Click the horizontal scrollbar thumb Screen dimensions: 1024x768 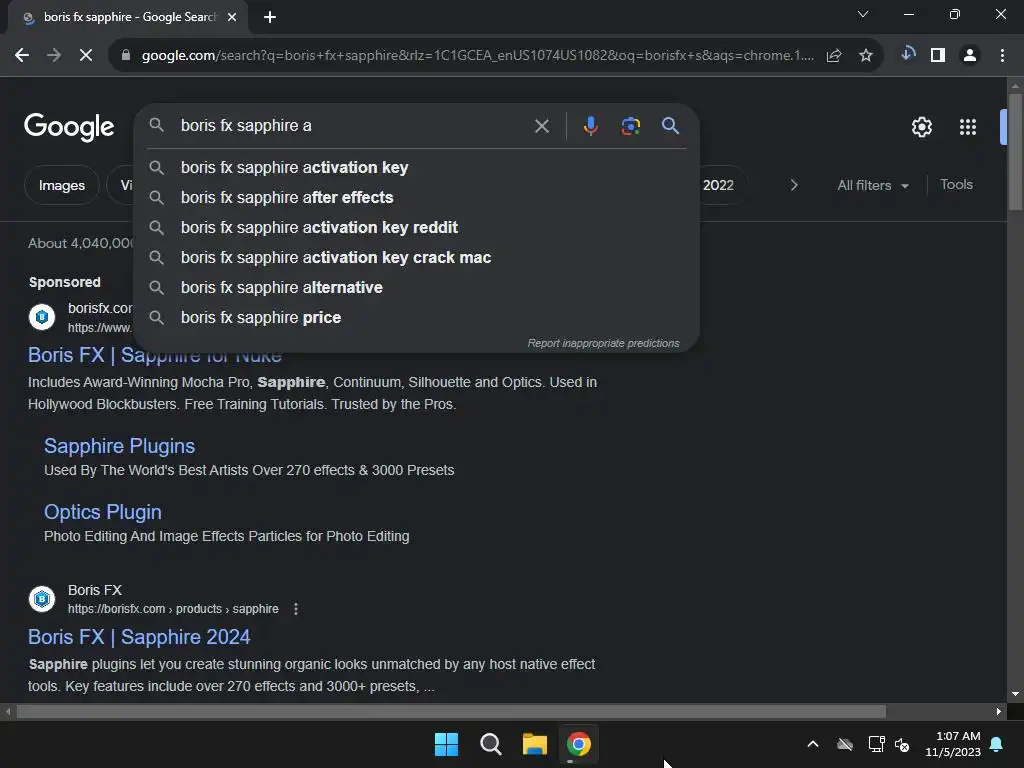451,711
